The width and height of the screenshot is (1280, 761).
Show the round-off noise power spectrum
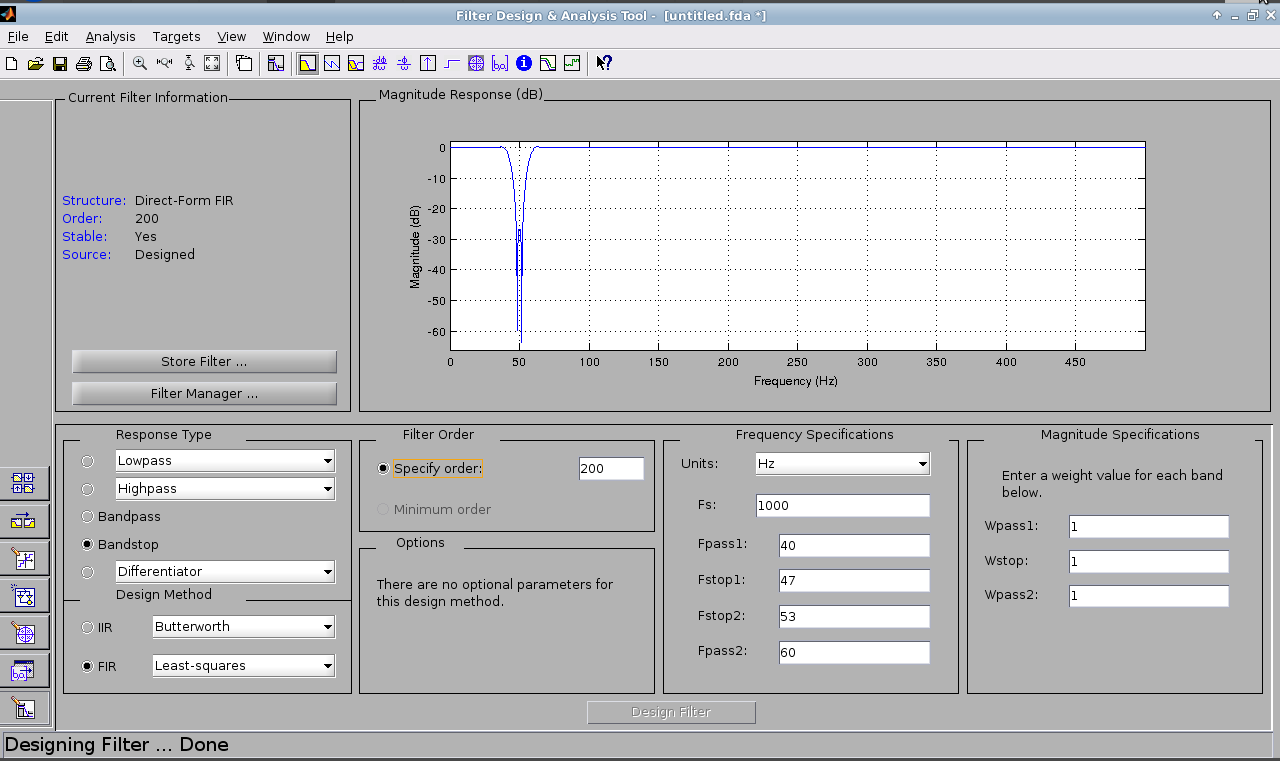[x=572, y=63]
